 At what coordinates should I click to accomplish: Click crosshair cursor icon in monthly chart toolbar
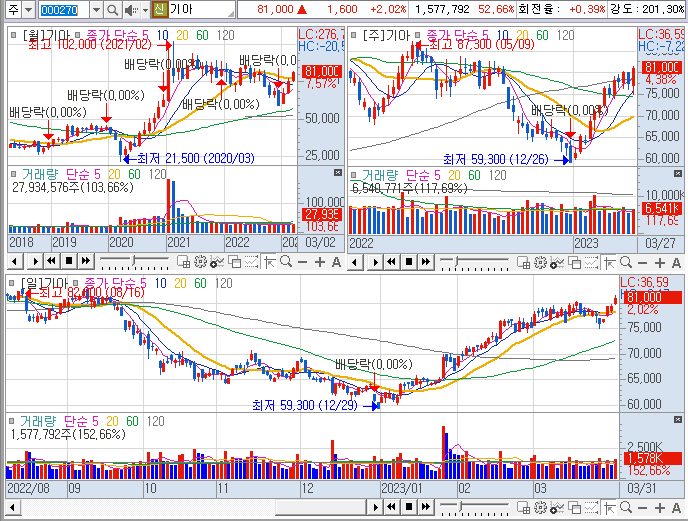(269, 262)
